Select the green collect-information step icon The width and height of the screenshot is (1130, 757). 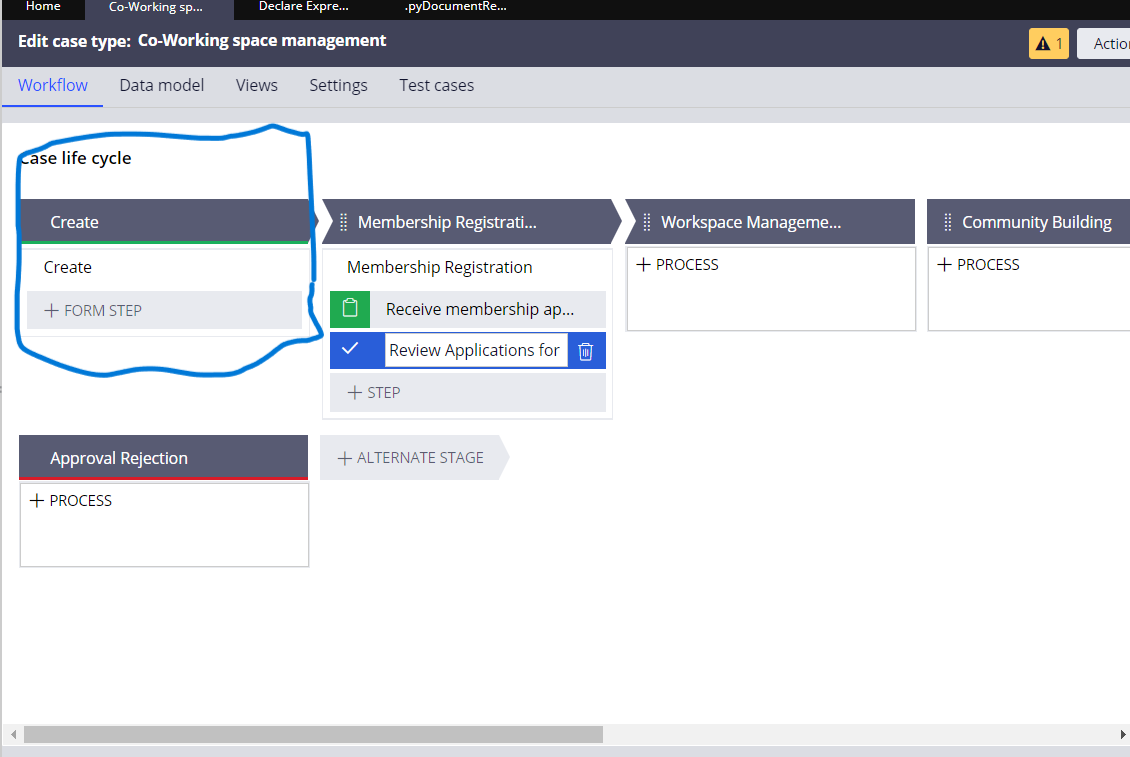[349, 309]
